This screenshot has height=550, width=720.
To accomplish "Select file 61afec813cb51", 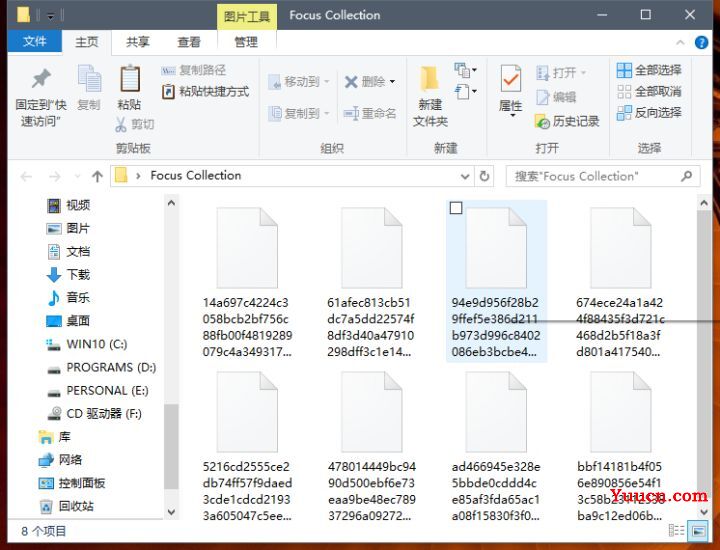I will 371,281.
